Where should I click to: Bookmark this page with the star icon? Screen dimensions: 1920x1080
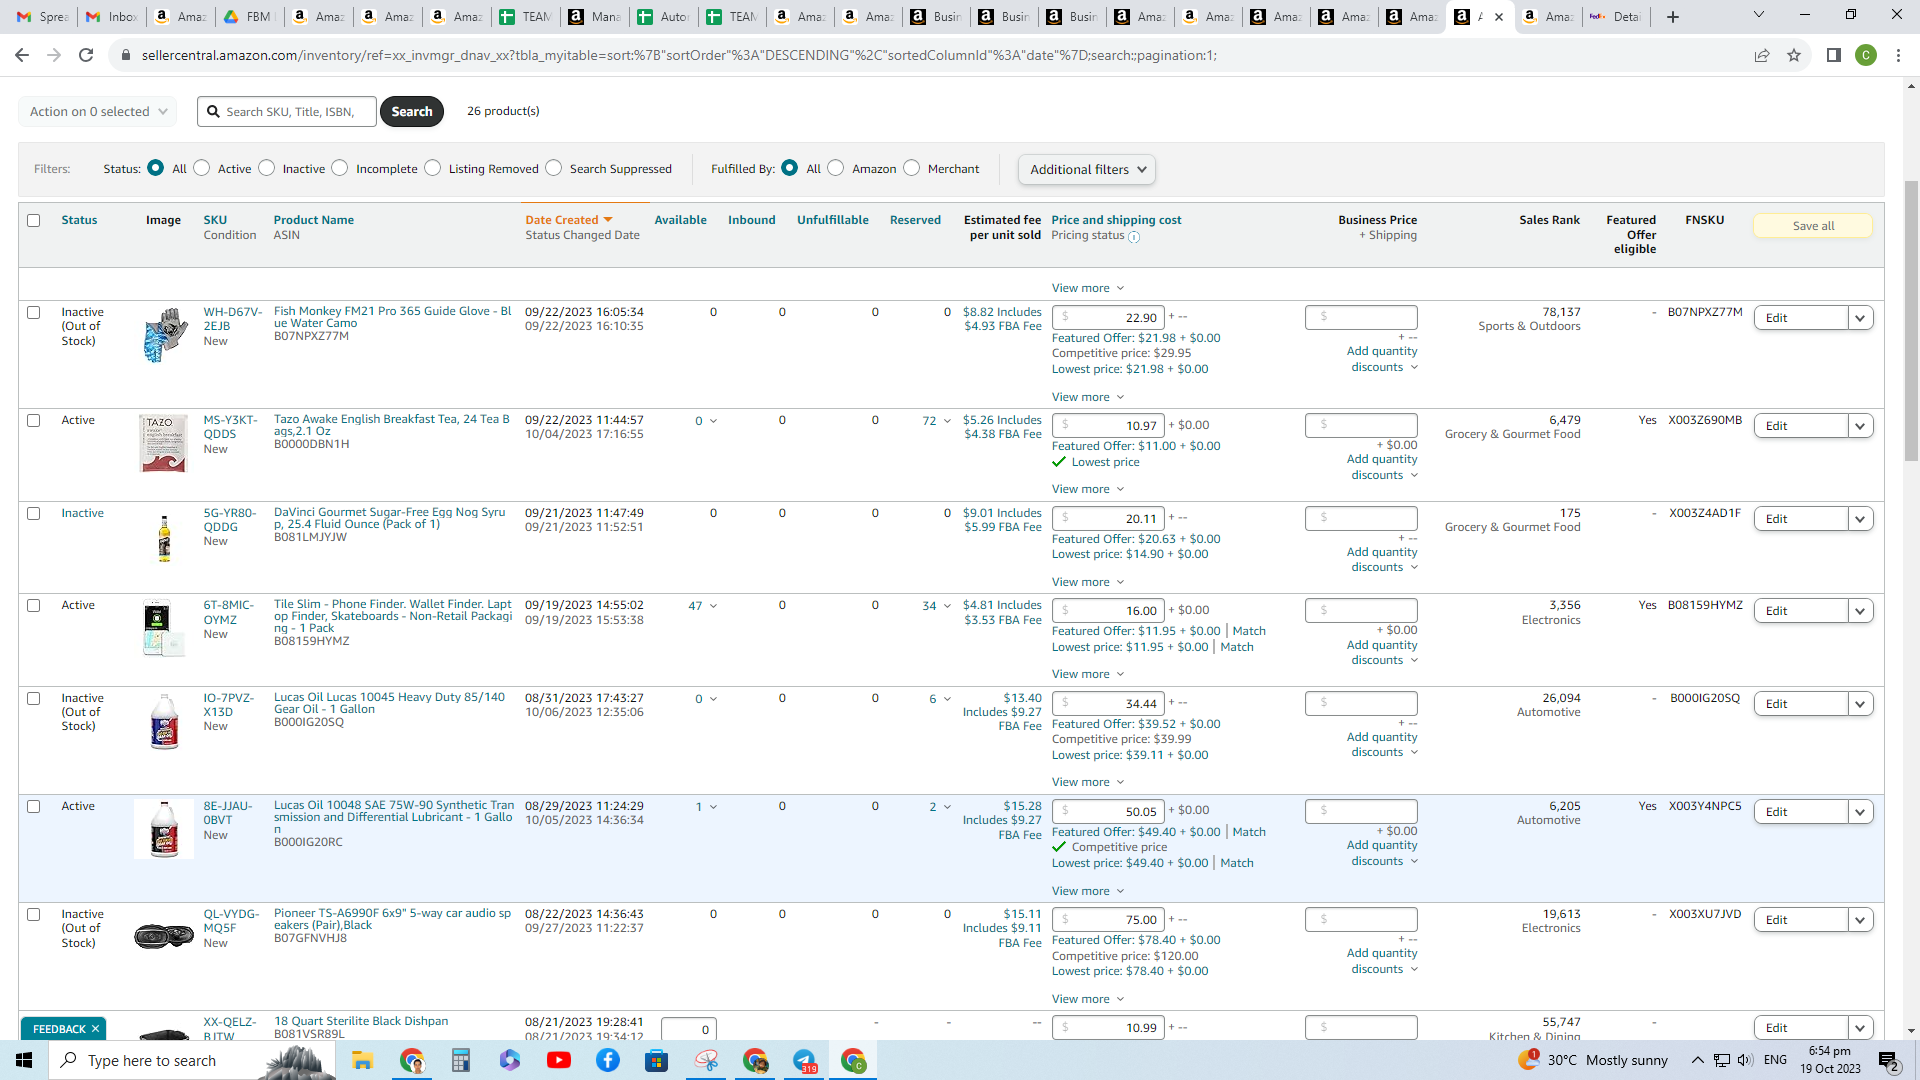click(1794, 55)
